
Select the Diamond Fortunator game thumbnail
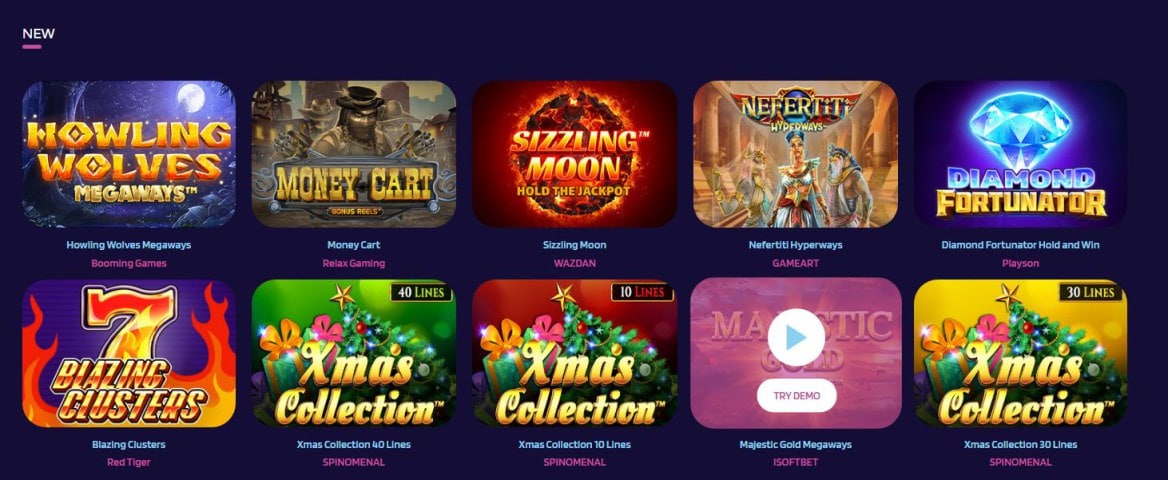pyautogui.click(x=1021, y=154)
